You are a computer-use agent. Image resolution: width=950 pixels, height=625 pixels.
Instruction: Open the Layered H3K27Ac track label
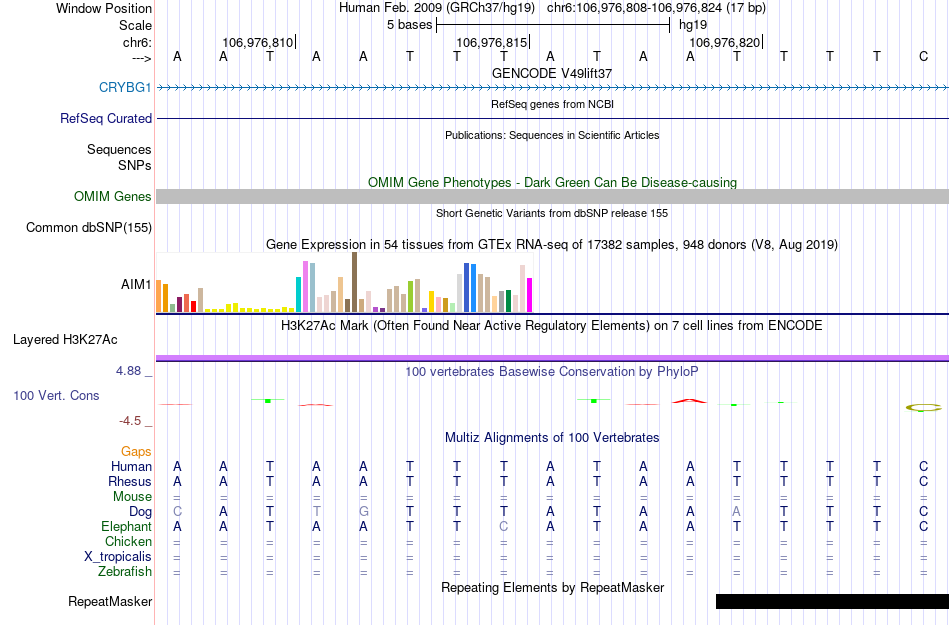point(65,340)
